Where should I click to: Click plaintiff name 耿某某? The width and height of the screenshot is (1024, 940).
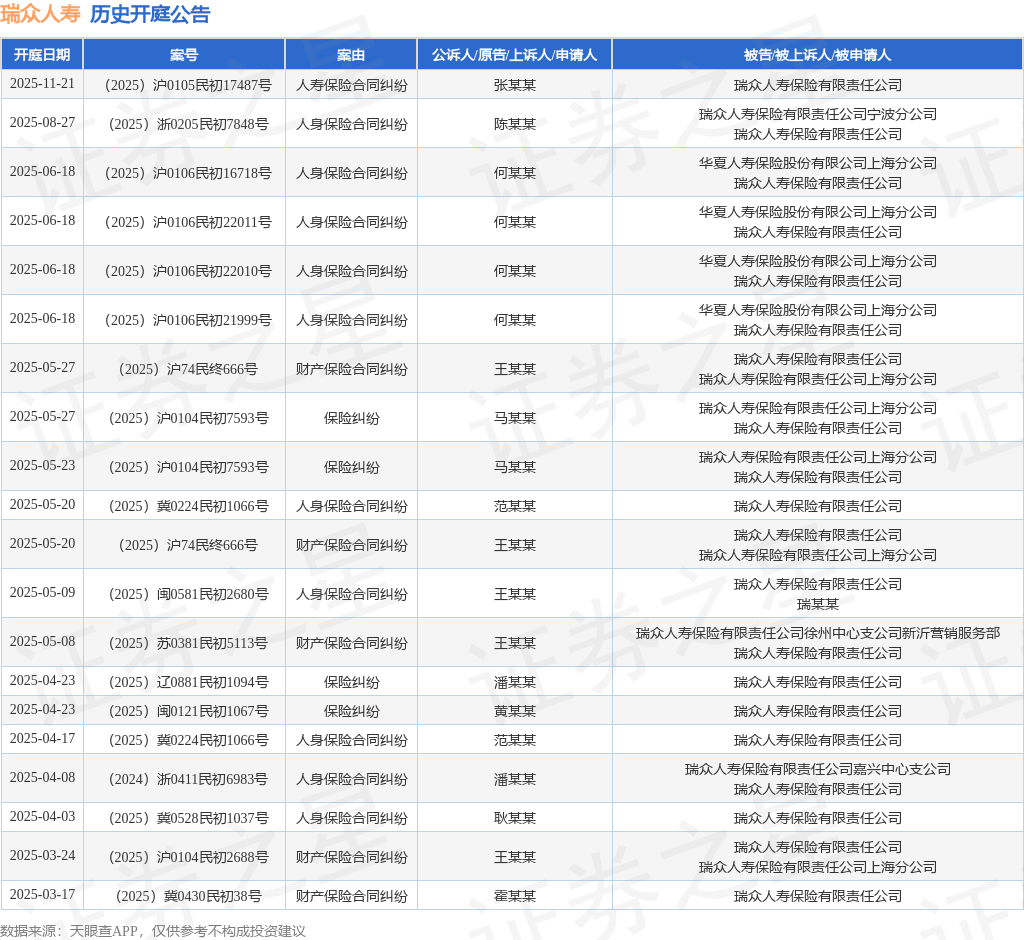(515, 818)
